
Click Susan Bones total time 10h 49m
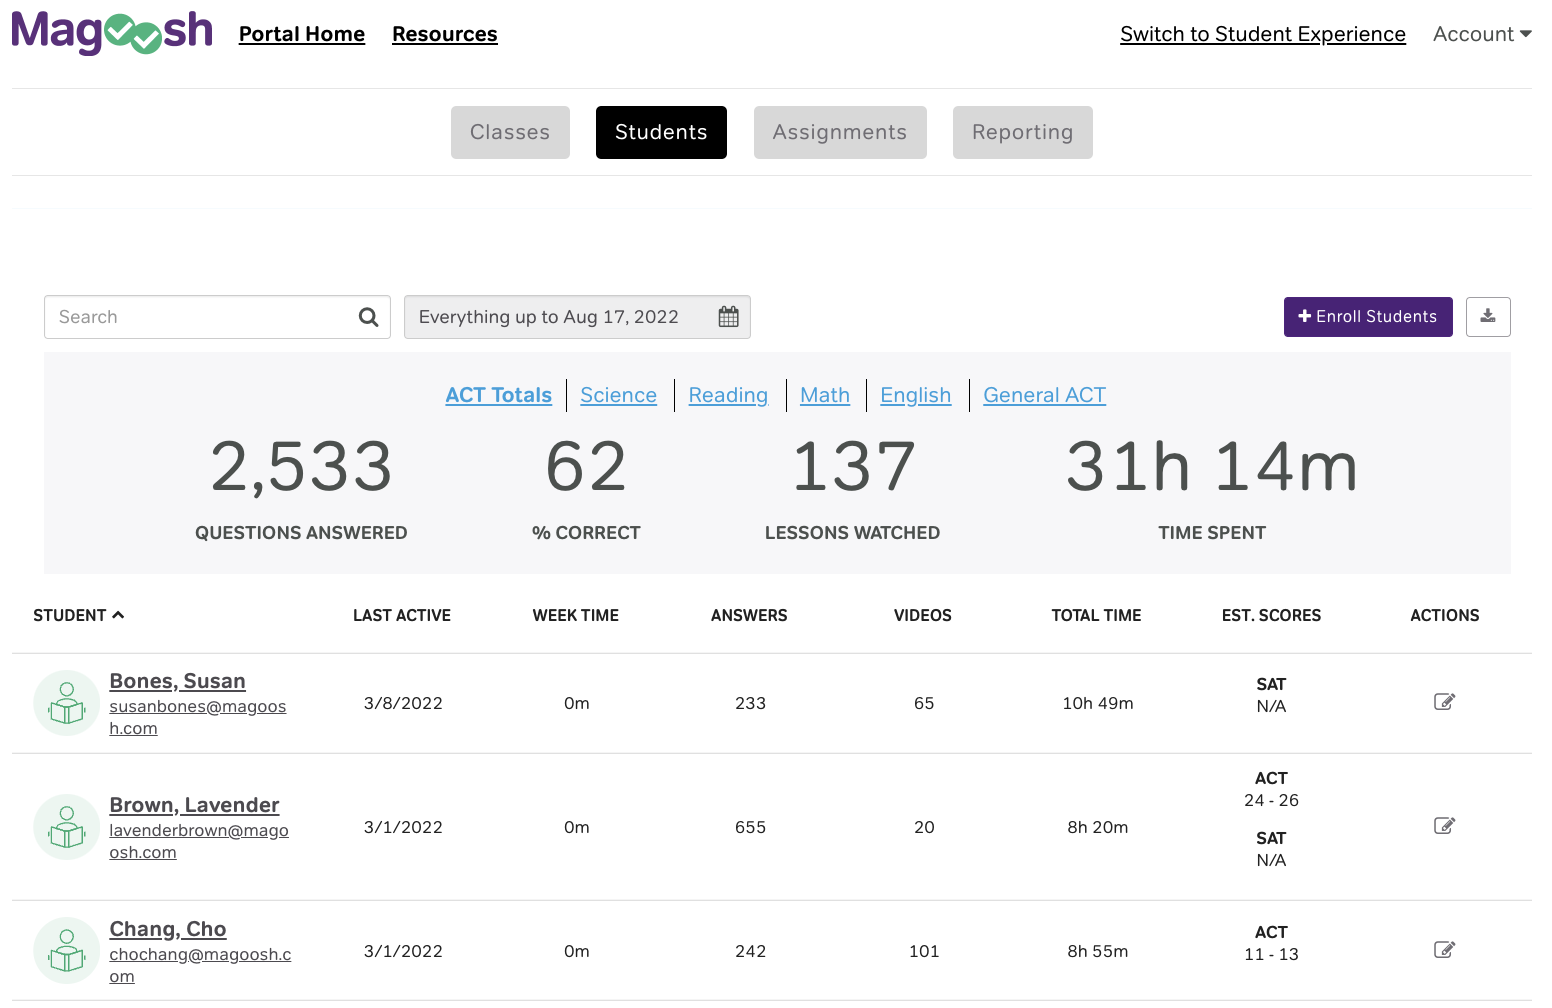pyautogui.click(x=1098, y=703)
